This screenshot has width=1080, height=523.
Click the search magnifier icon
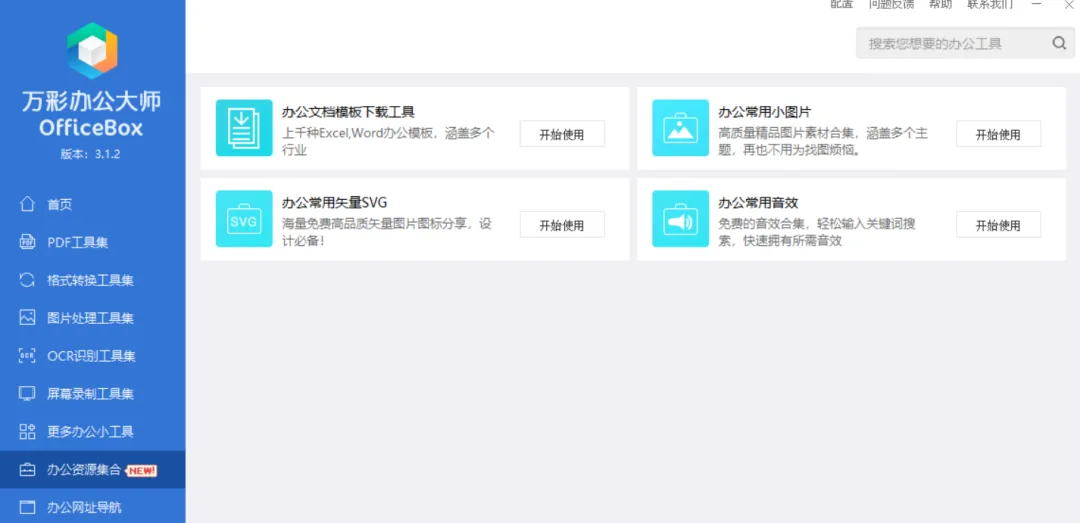click(x=1059, y=43)
